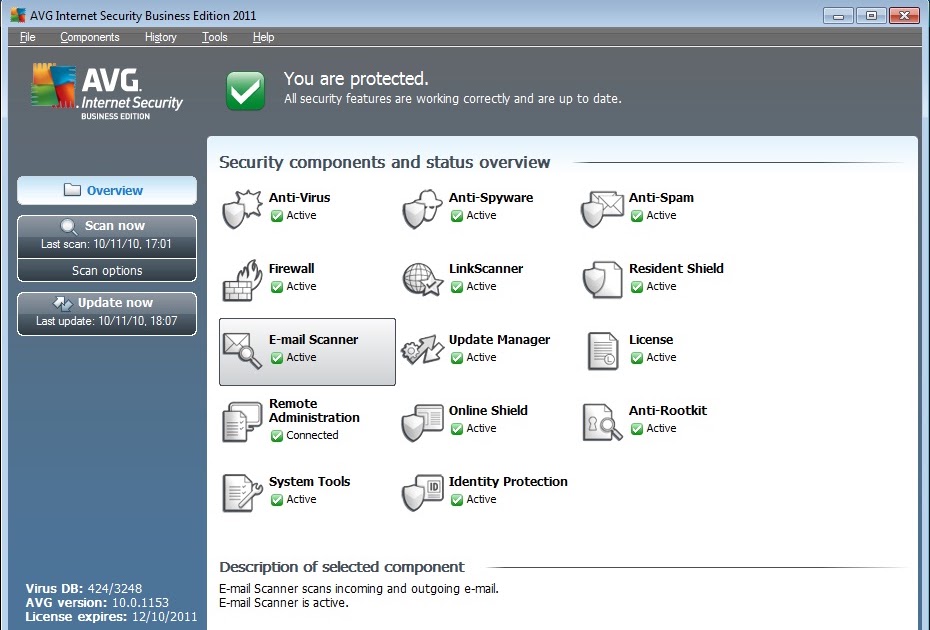
Task: Click the Anti-Rootkit Active status checkmark
Action: point(636,429)
